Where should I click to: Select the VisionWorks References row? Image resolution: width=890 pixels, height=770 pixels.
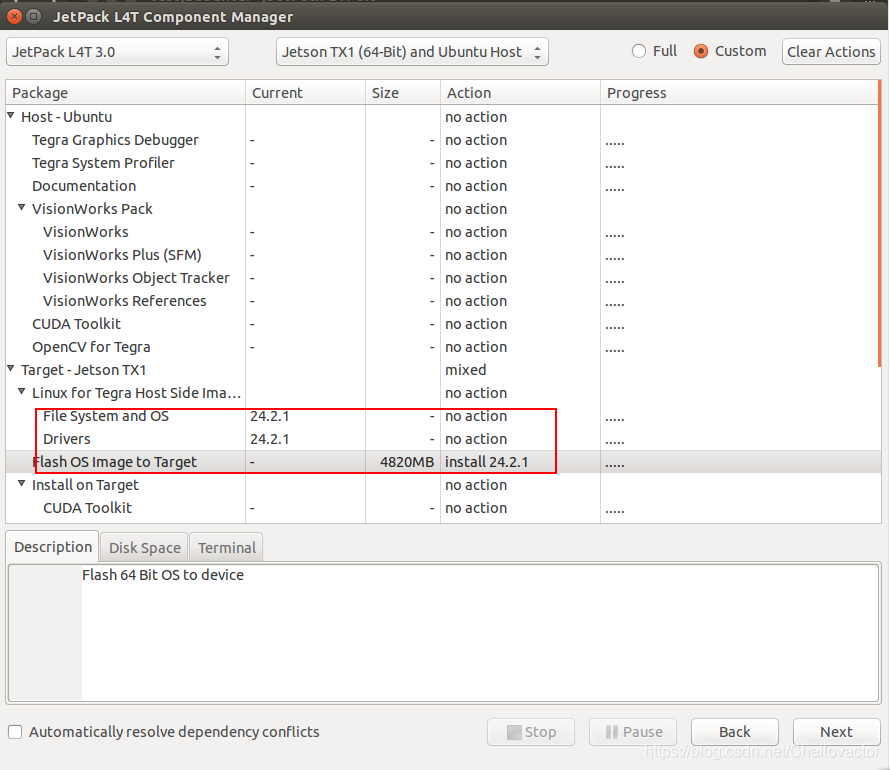[442, 301]
